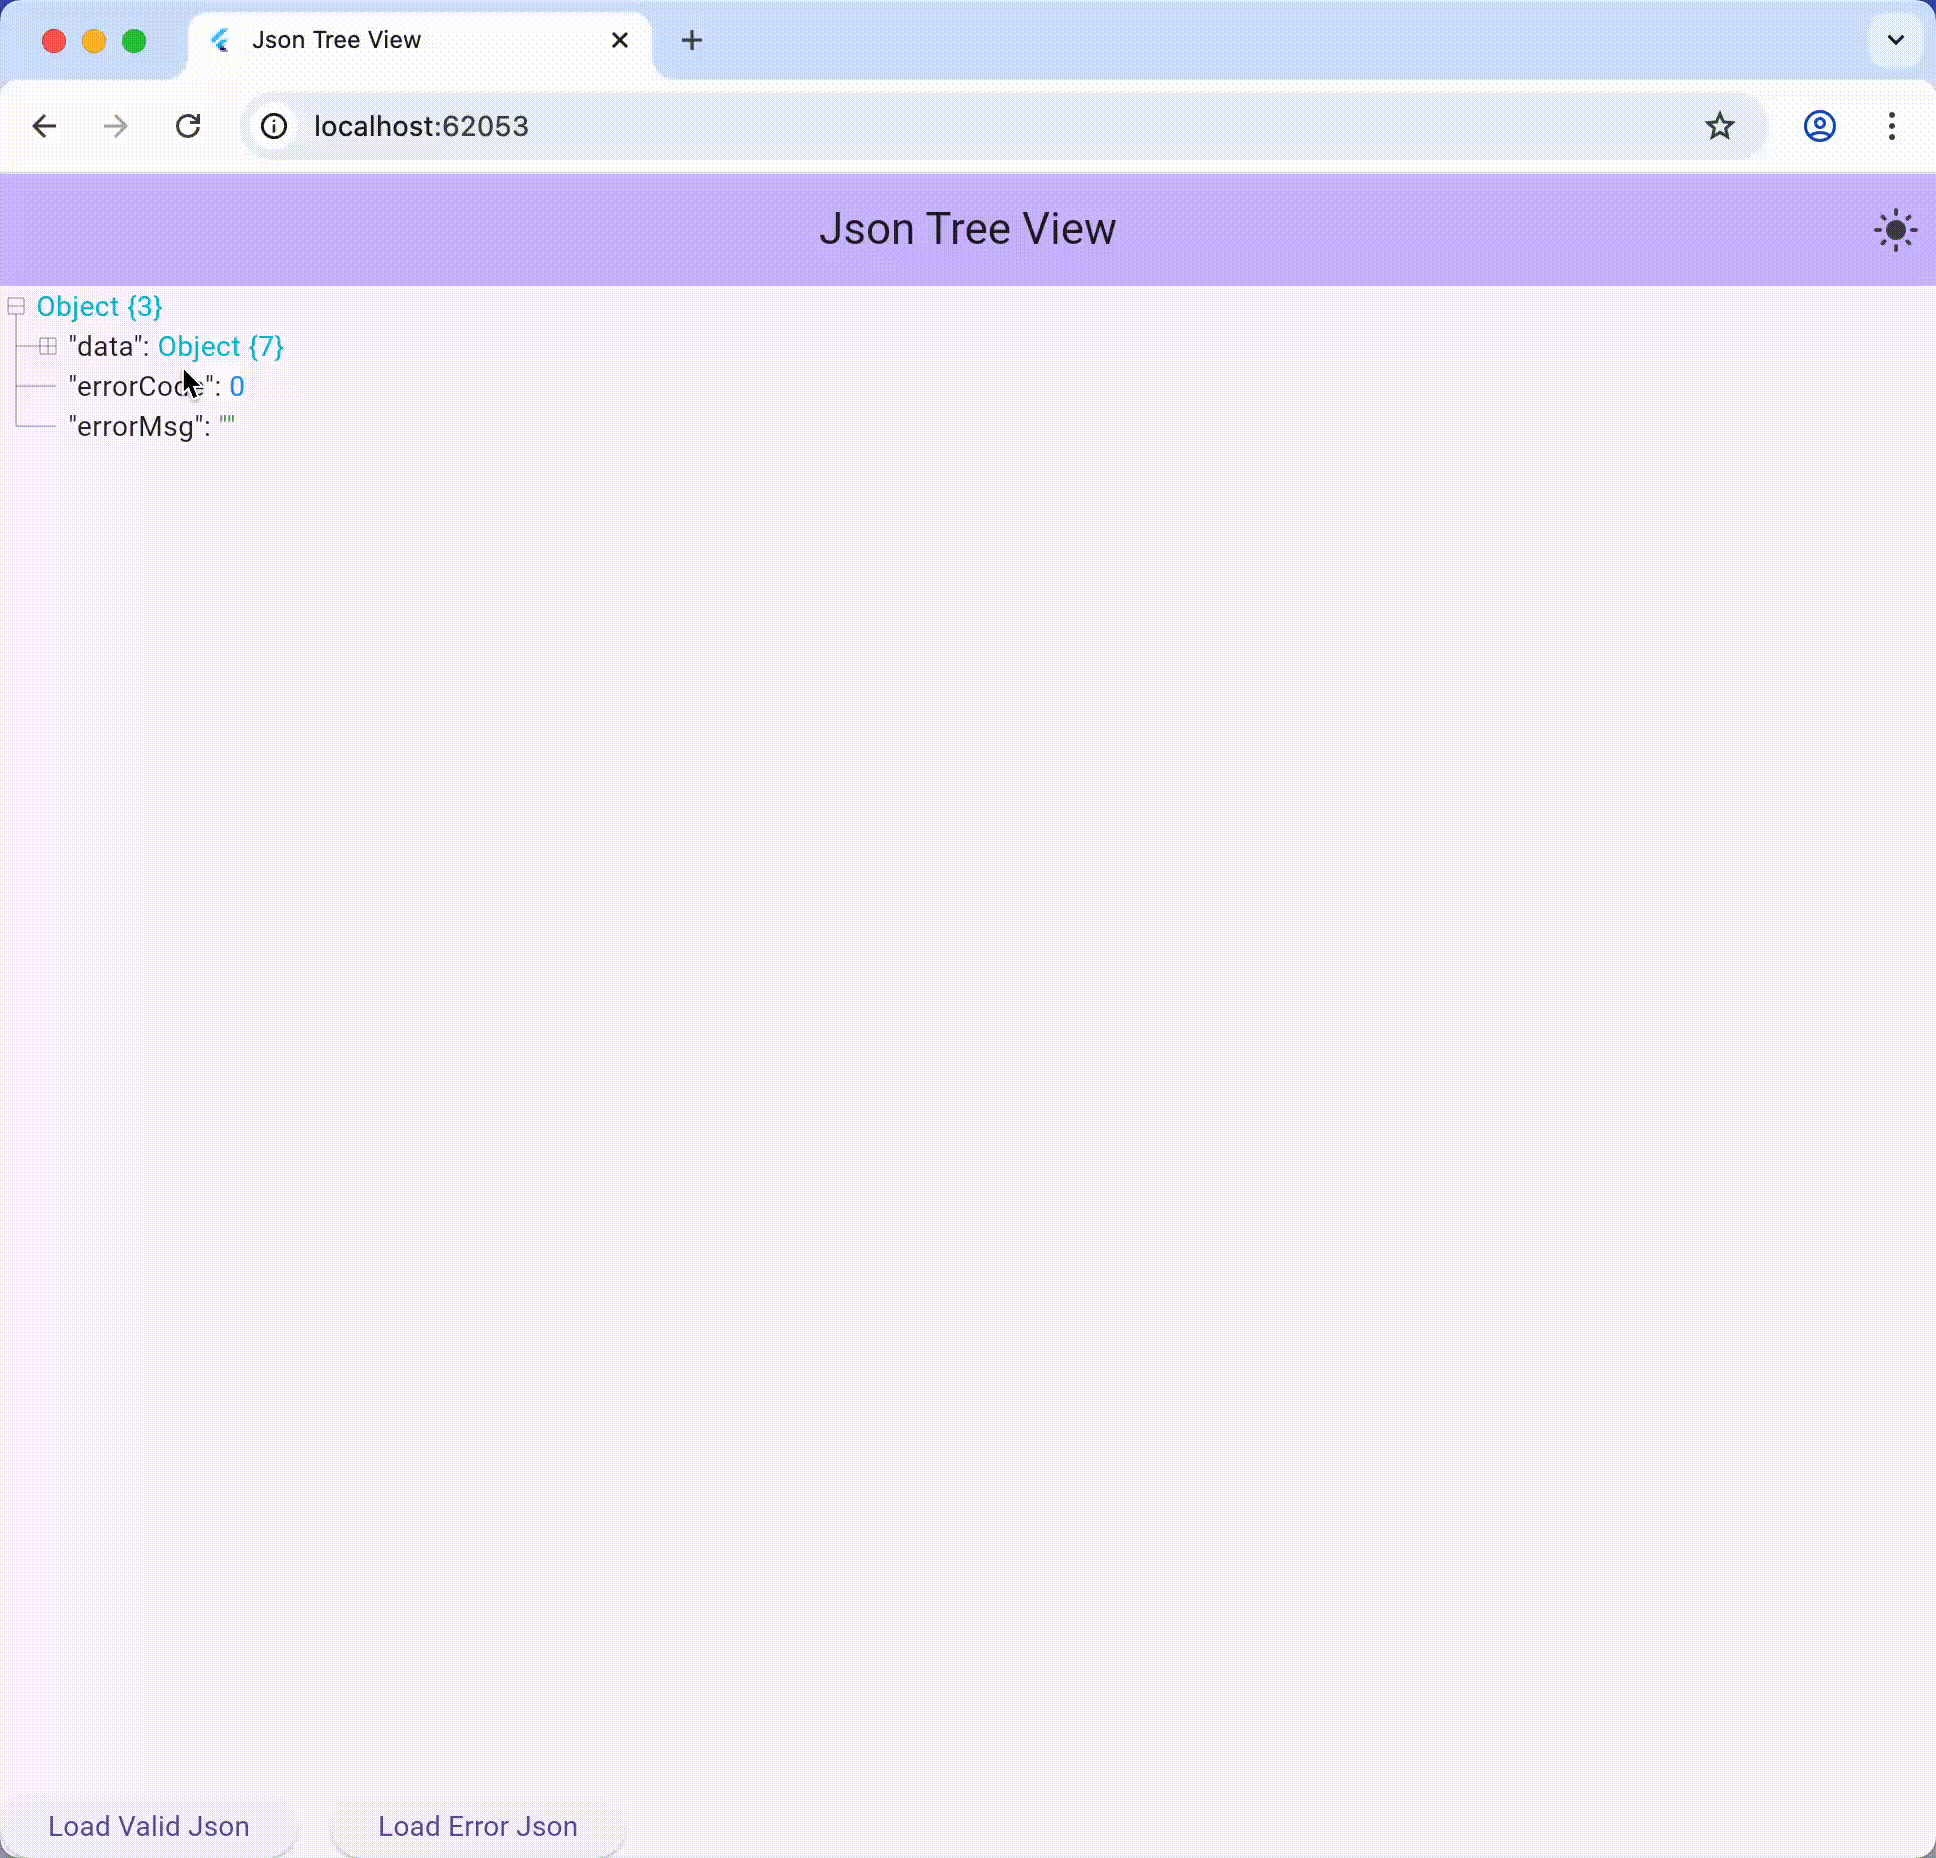
Task: Reload the page with the refresh icon
Action: pyautogui.click(x=188, y=126)
